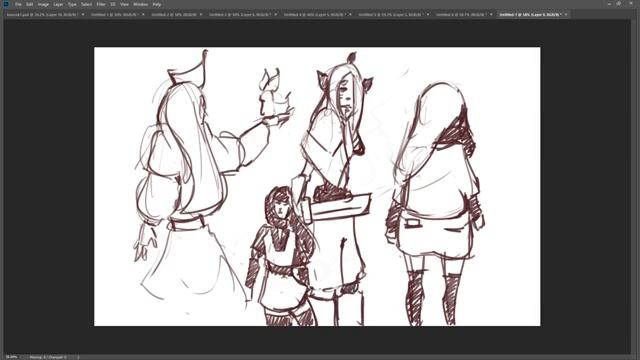Expand the status bar info options arrow
Image resolution: width=640 pixels, height=360 pixels.
coord(78,357)
